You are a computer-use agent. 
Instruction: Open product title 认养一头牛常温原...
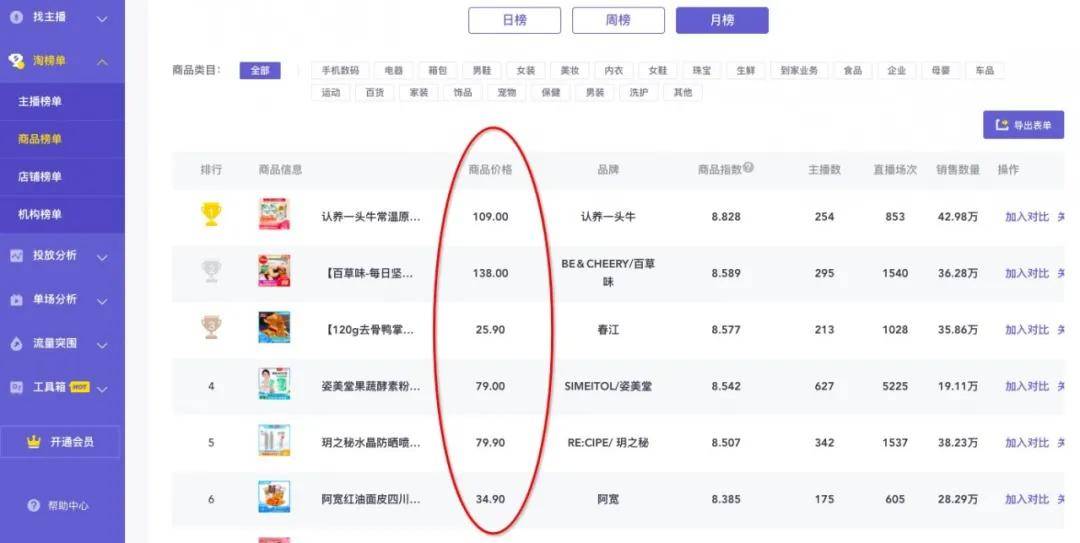point(371,216)
